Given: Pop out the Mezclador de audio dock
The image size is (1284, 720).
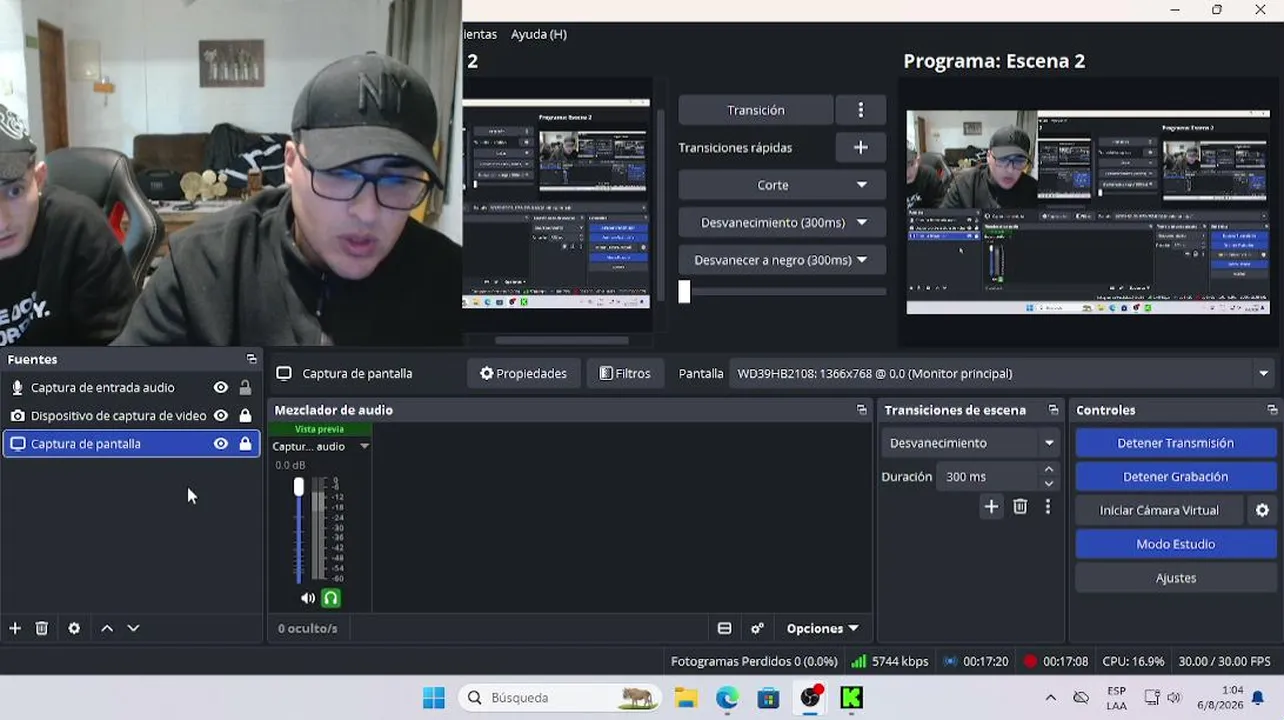Looking at the screenshot, I should coord(861,410).
